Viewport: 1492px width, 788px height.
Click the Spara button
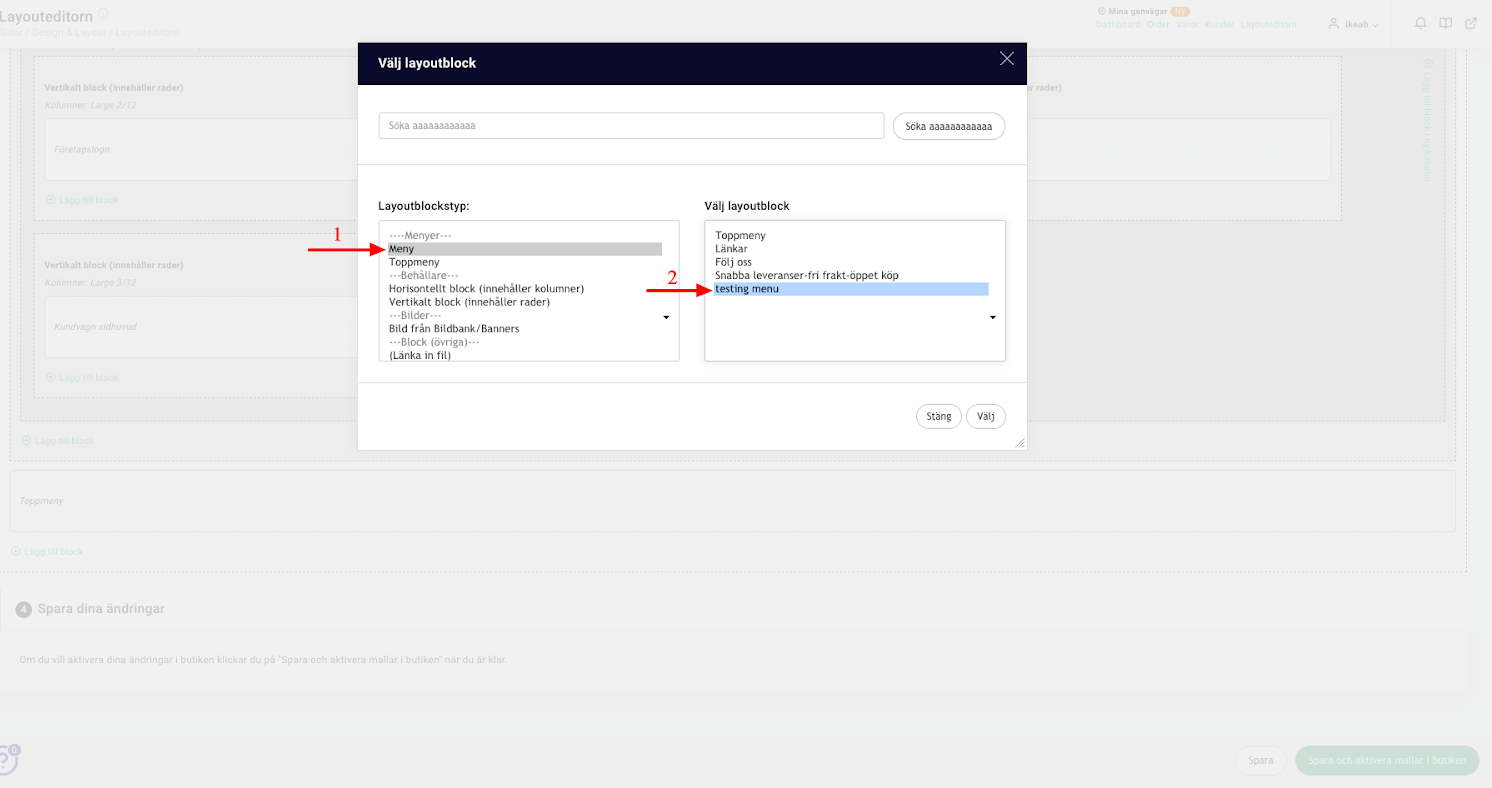click(1261, 760)
